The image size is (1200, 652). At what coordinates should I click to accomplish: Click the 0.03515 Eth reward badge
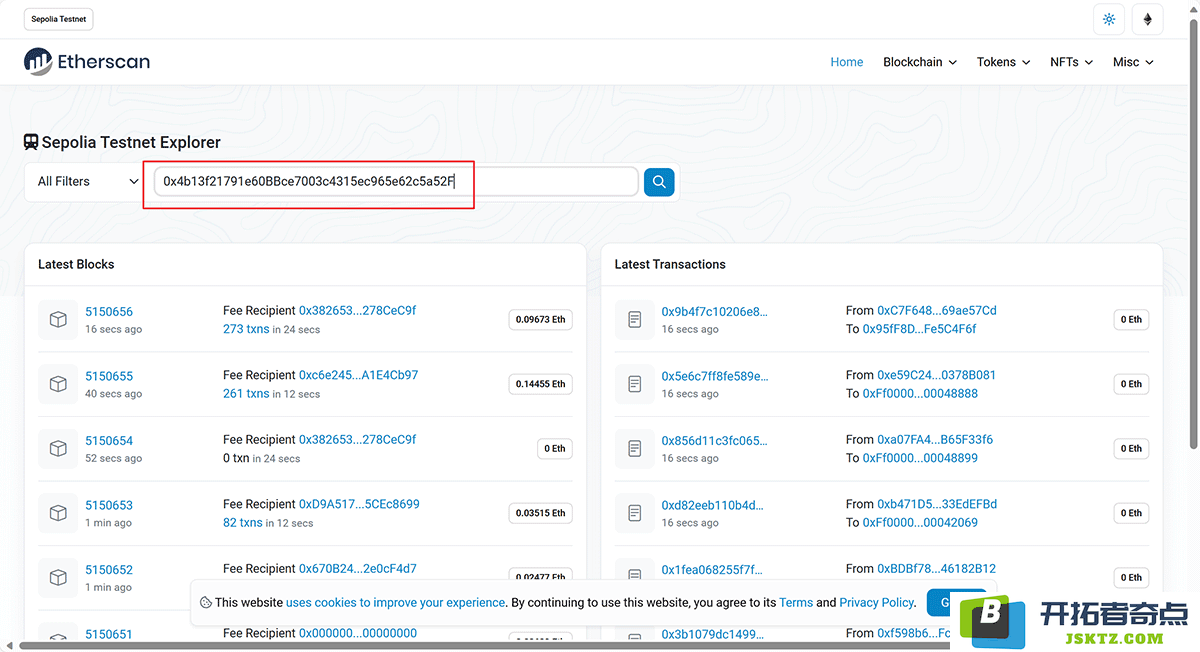[x=540, y=513]
